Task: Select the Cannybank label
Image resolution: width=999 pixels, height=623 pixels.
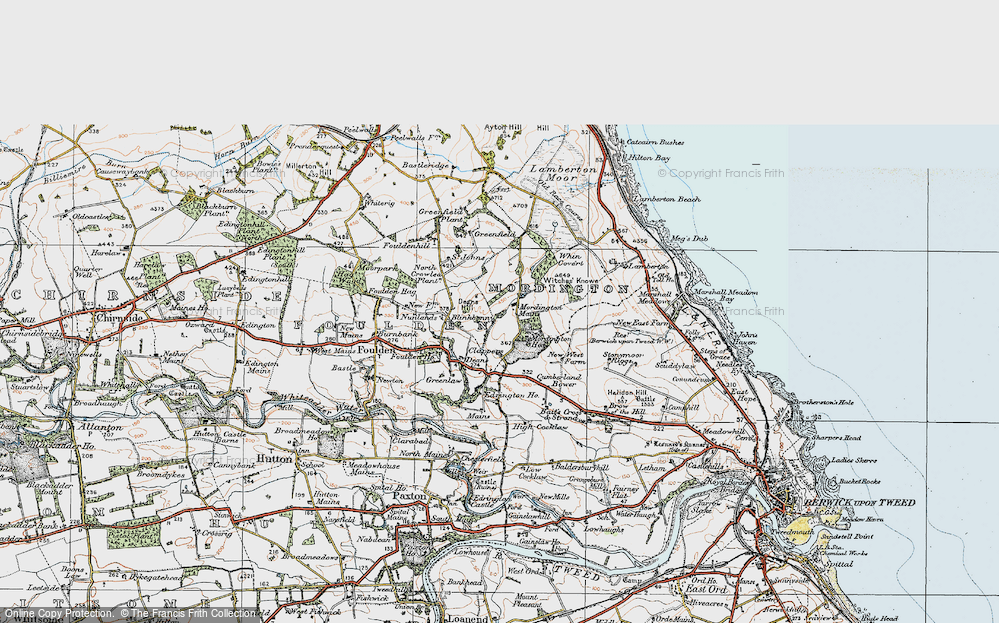Action: (x=234, y=465)
